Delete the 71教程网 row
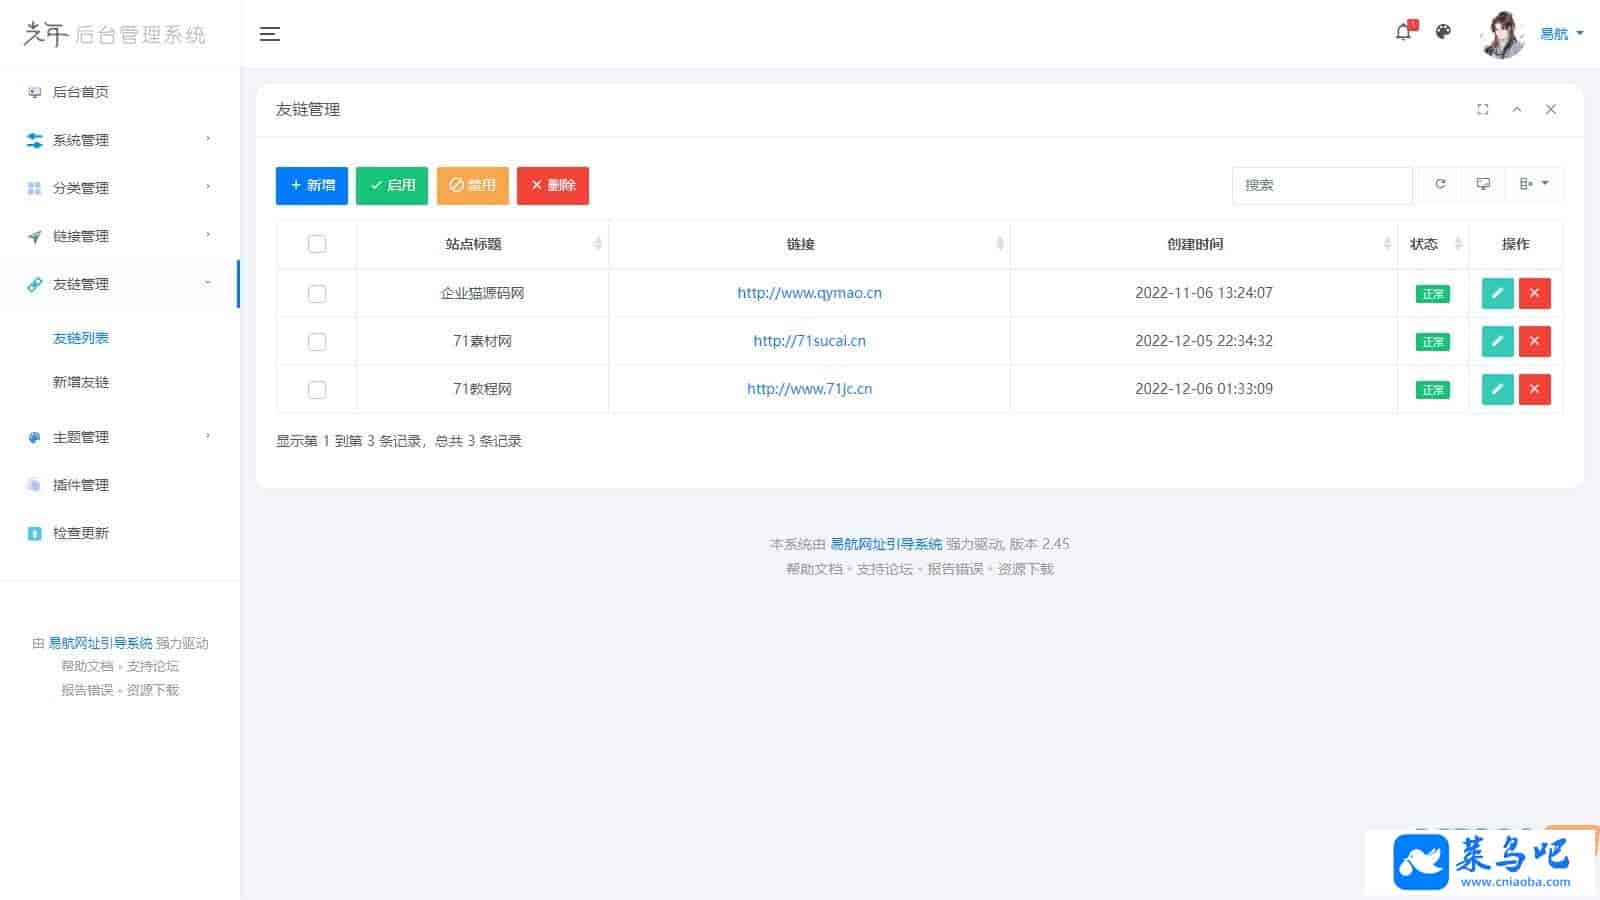 tap(1534, 389)
